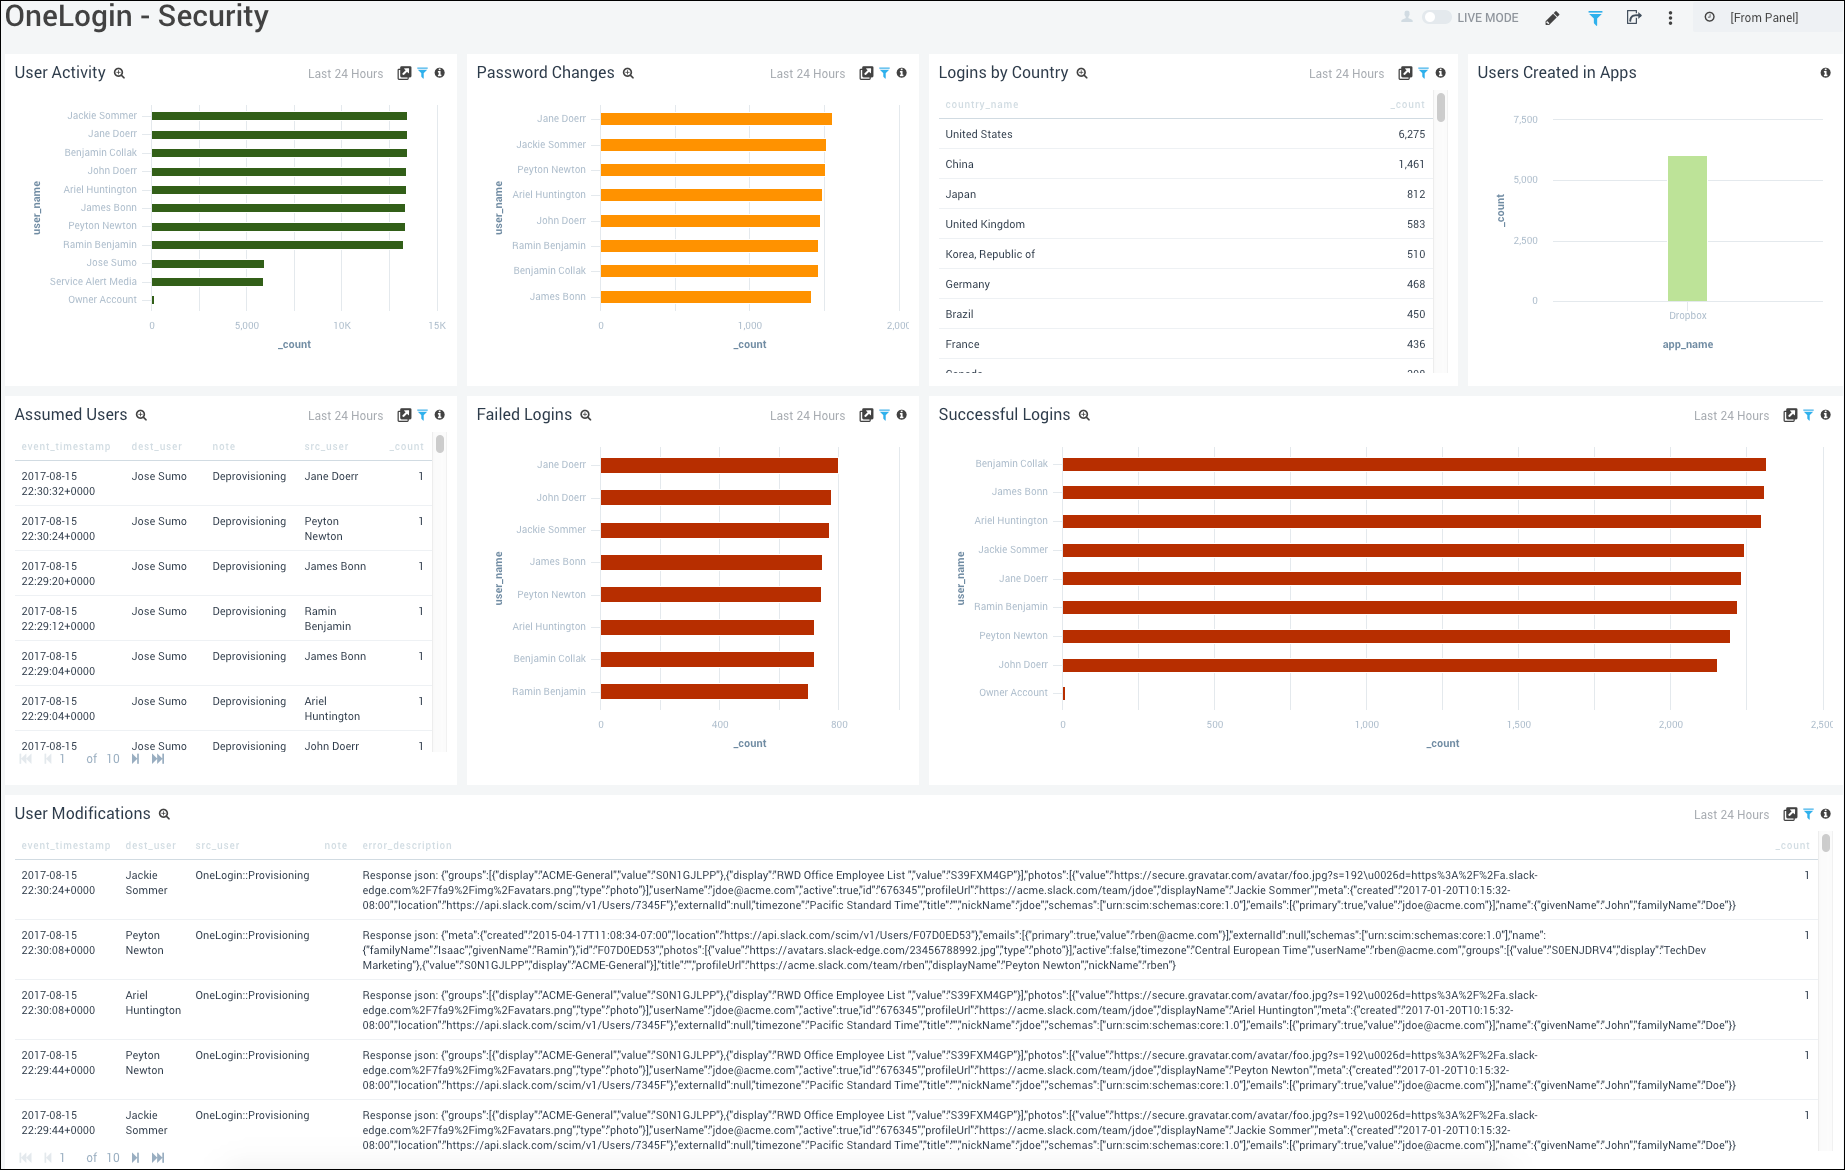Open the three-dot more options menu
The image size is (1845, 1170).
coord(1670,18)
